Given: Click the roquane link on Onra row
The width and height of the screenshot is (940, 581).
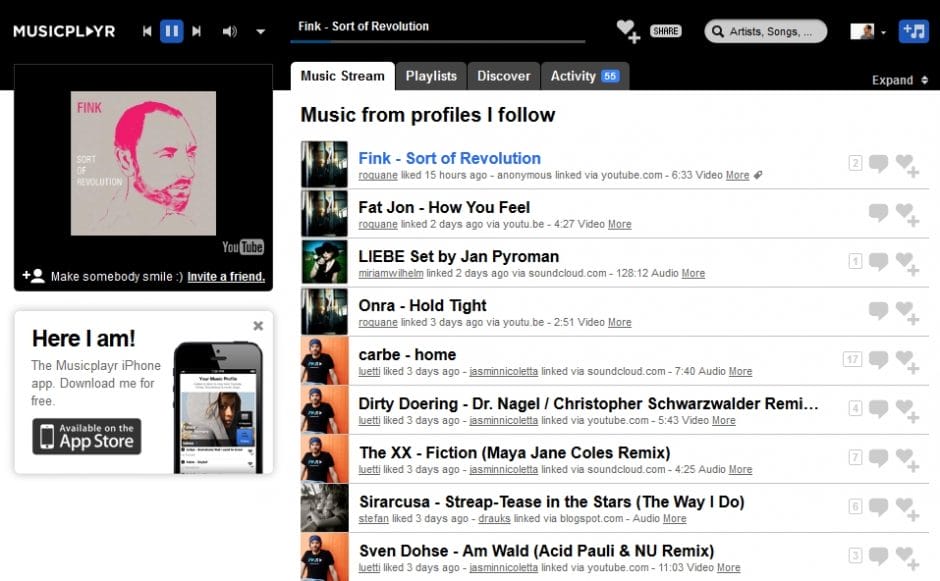Looking at the screenshot, I should tap(378, 323).
